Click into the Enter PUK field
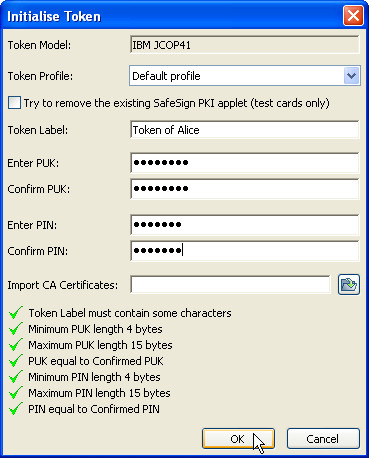The image size is (369, 458). [x=245, y=163]
